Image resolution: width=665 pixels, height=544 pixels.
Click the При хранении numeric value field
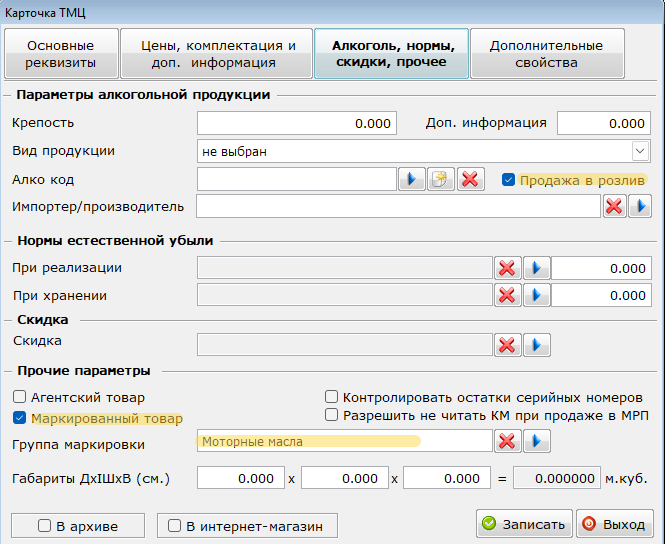tap(601, 295)
